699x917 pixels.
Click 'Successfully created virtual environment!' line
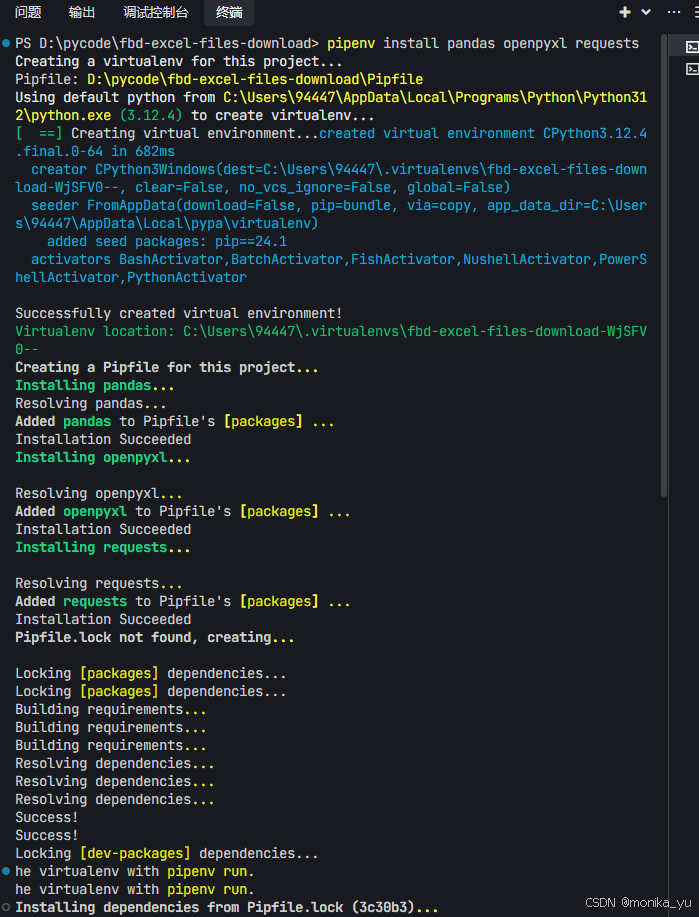point(179,313)
